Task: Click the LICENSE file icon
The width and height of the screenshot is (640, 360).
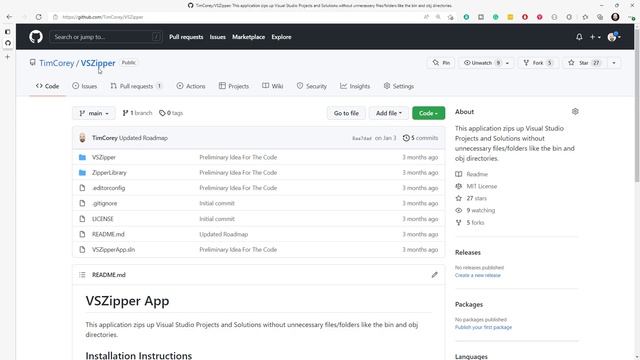Action: [82, 219]
